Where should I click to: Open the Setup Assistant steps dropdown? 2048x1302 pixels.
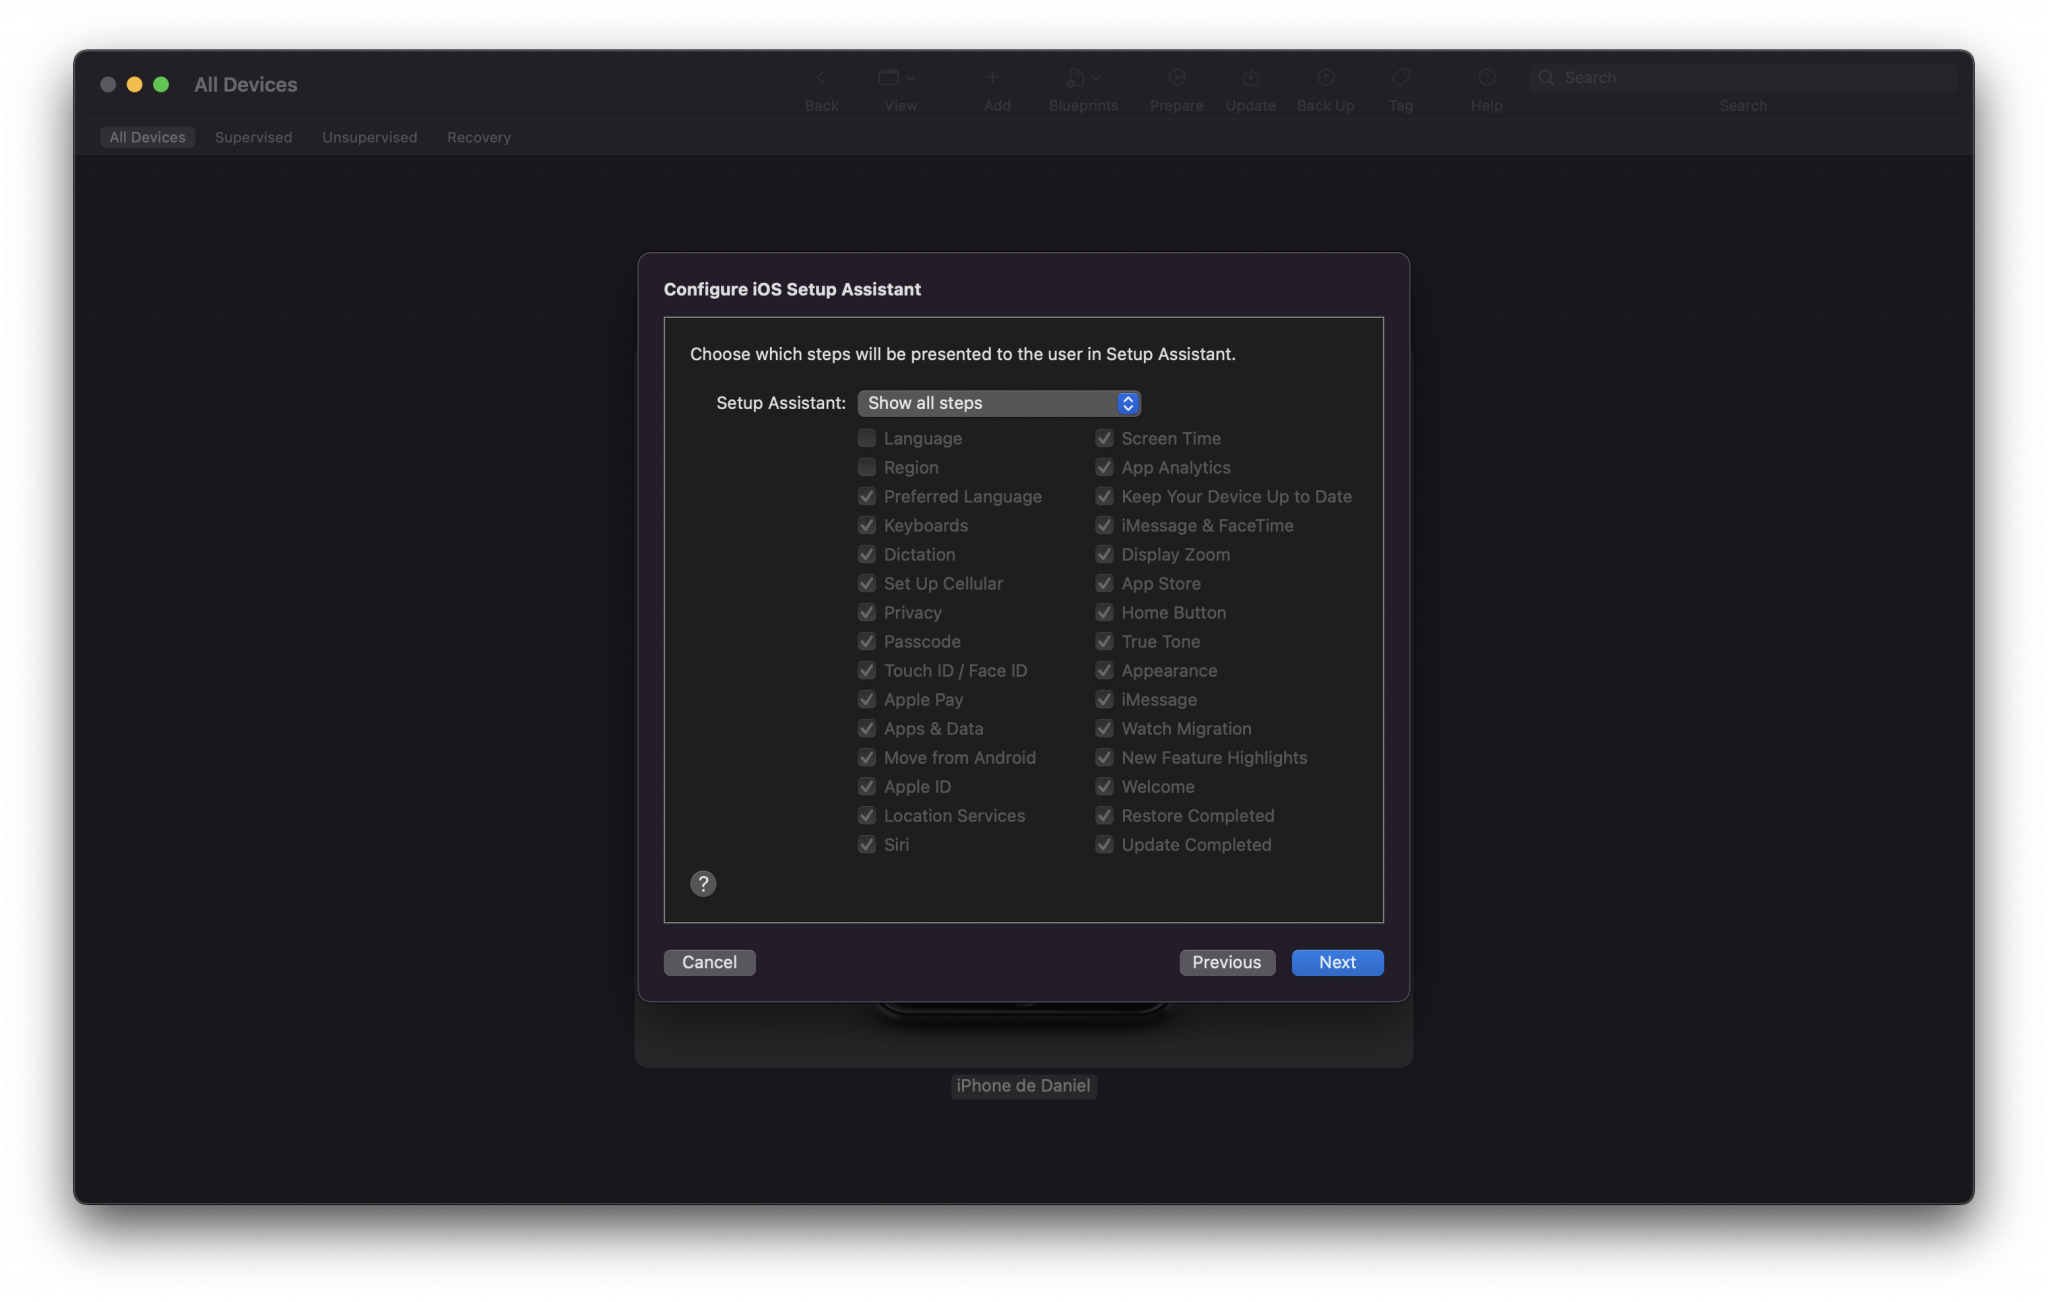998,403
